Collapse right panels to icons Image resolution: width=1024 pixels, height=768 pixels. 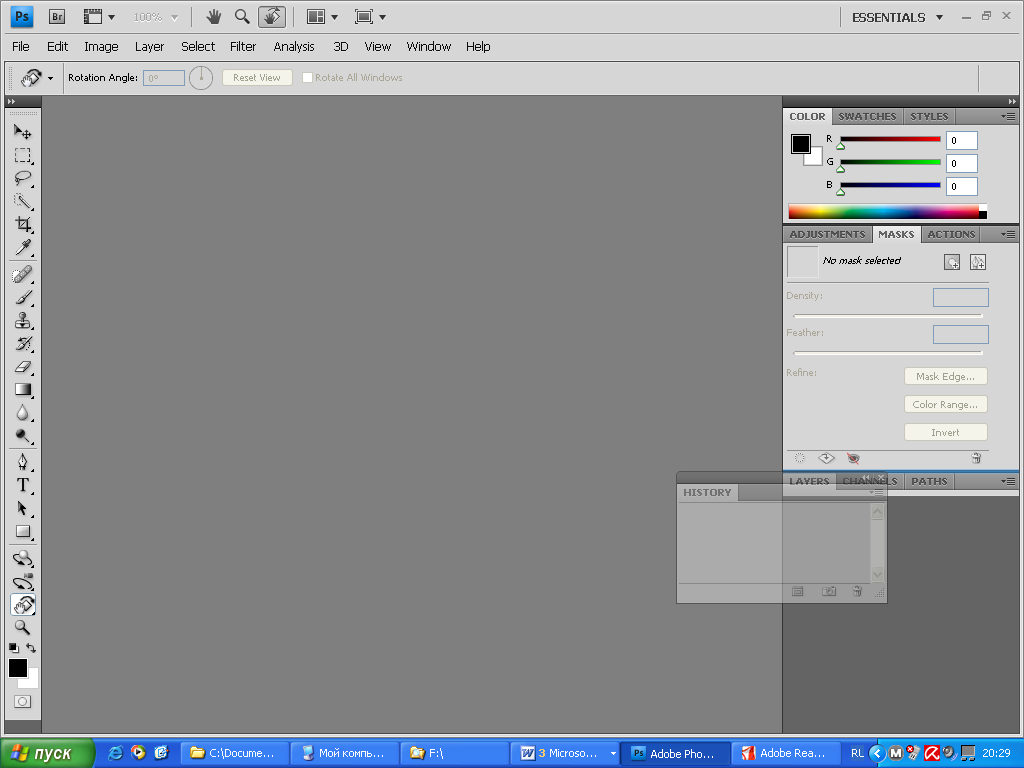click(1012, 101)
